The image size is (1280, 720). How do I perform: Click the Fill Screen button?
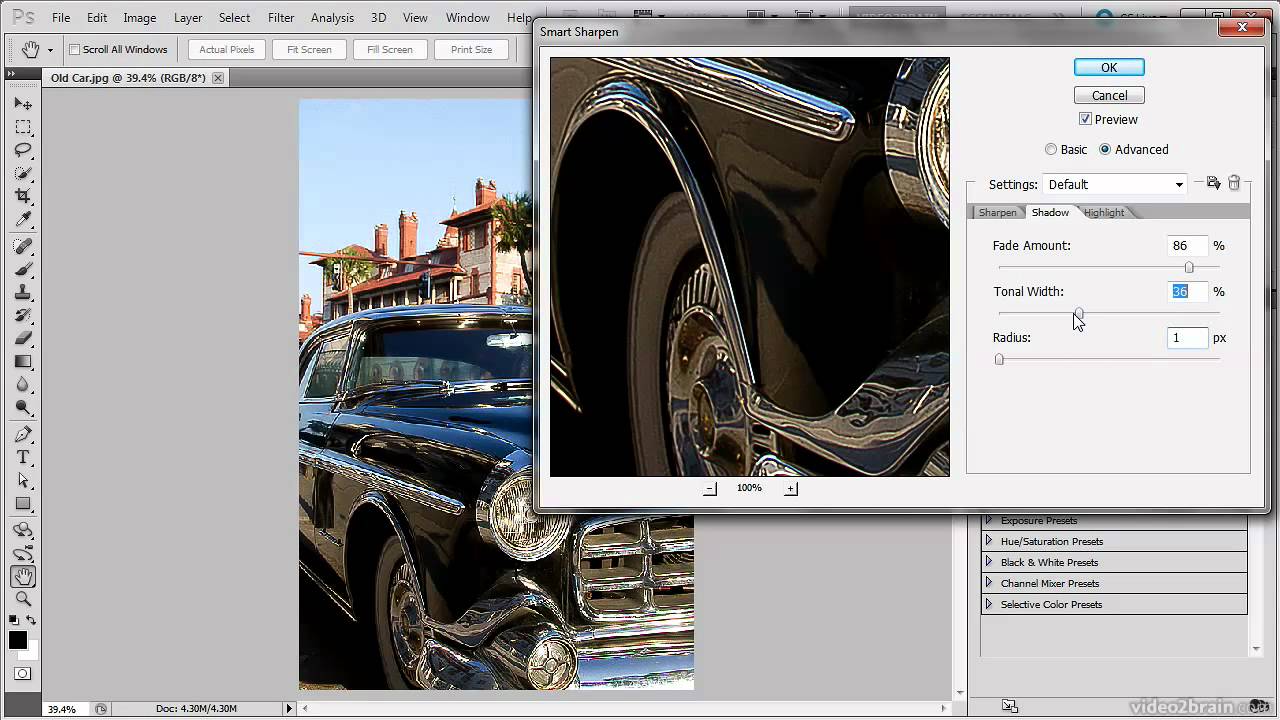click(390, 49)
